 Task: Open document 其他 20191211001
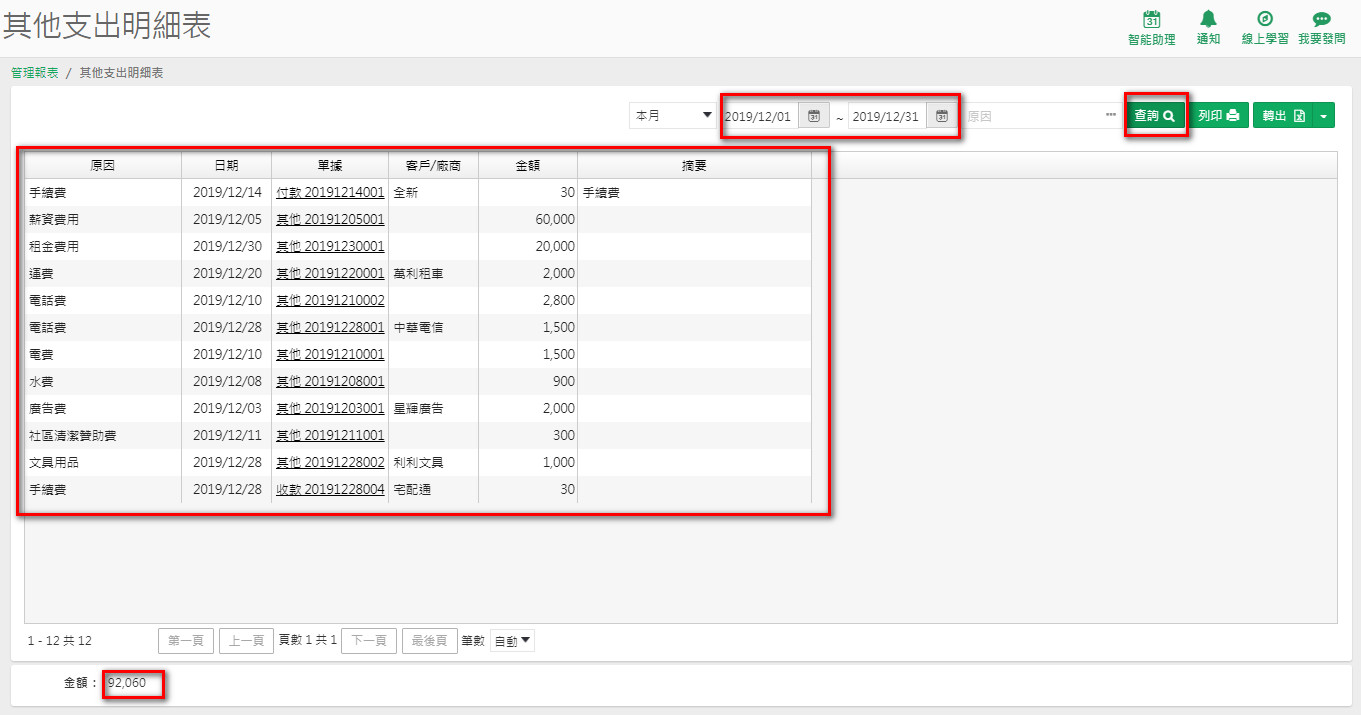(330, 436)
